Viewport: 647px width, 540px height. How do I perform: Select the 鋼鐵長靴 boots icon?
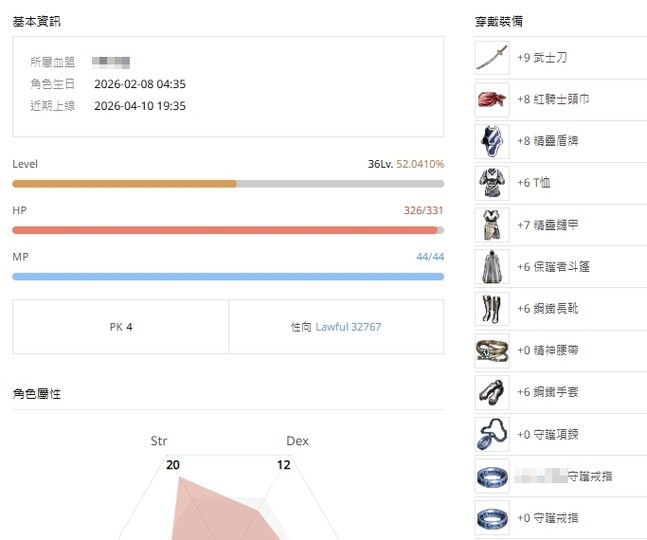[x=492, y=309]
